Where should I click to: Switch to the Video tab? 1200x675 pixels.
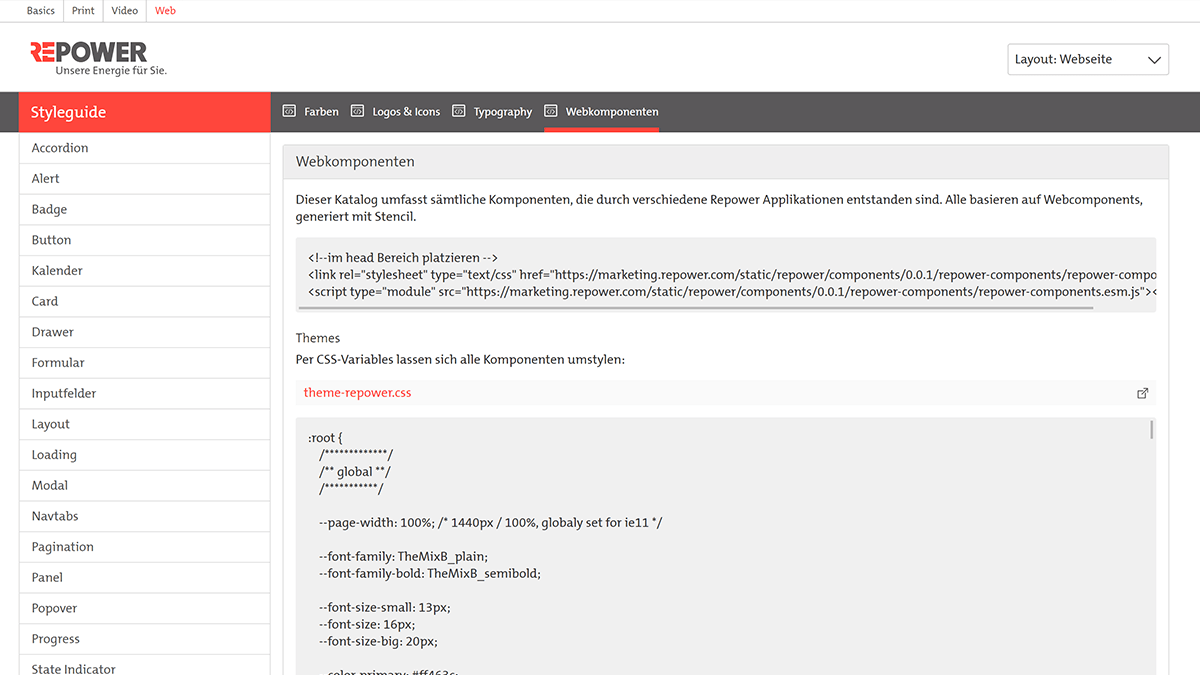point(124,11)
